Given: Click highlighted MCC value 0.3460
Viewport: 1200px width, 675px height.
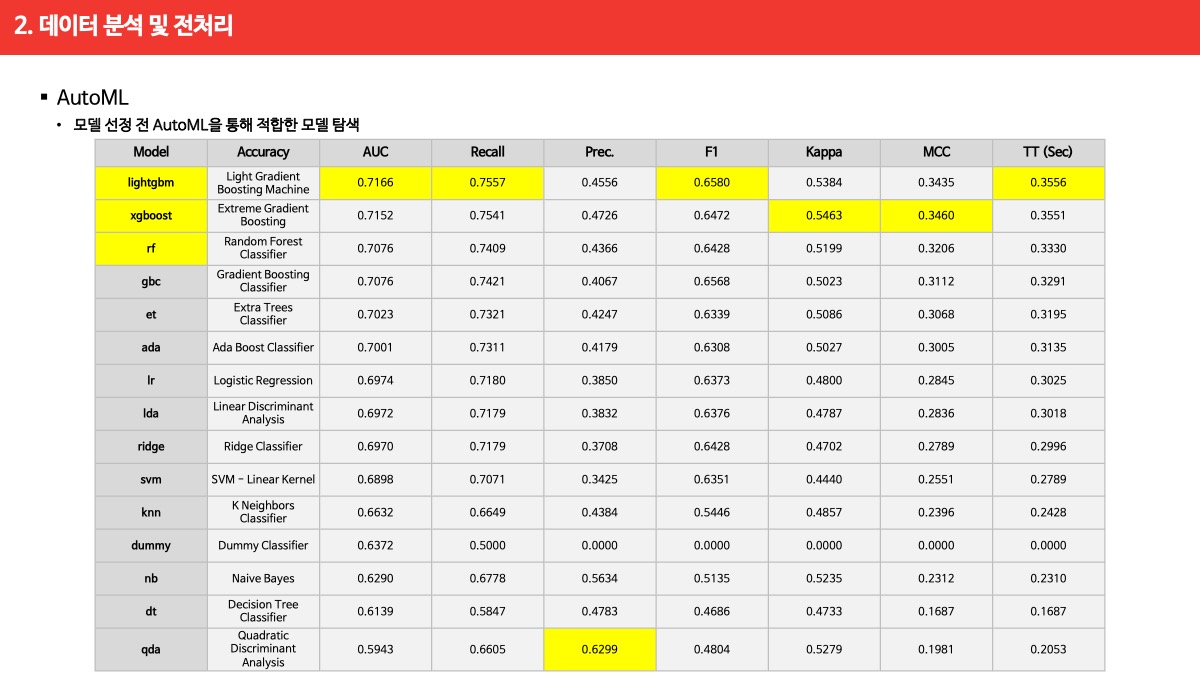Looking at the screenshot, I should [936, 215].
